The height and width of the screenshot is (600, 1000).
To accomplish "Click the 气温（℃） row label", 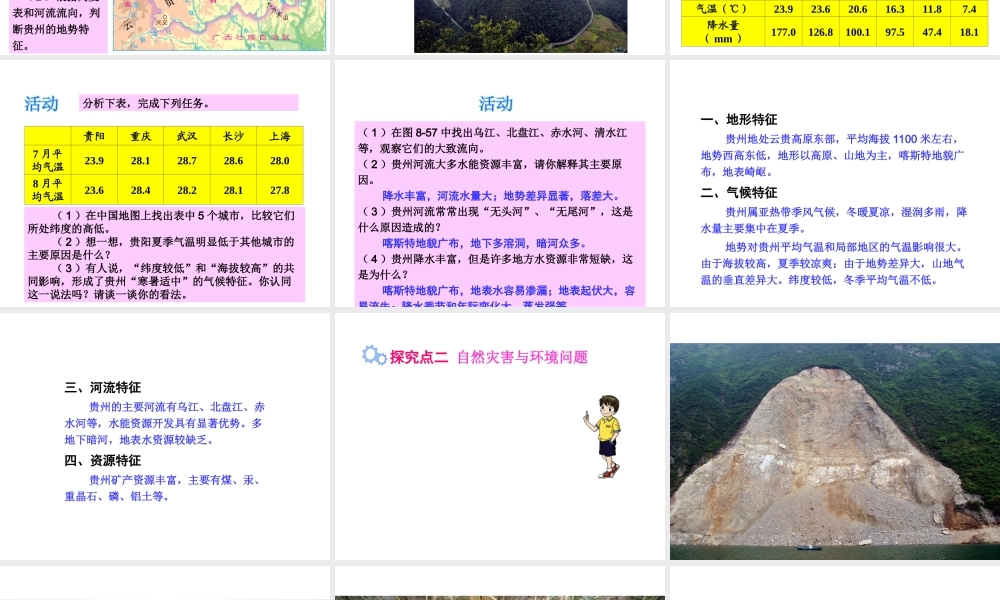I will (x=723, y=9).
